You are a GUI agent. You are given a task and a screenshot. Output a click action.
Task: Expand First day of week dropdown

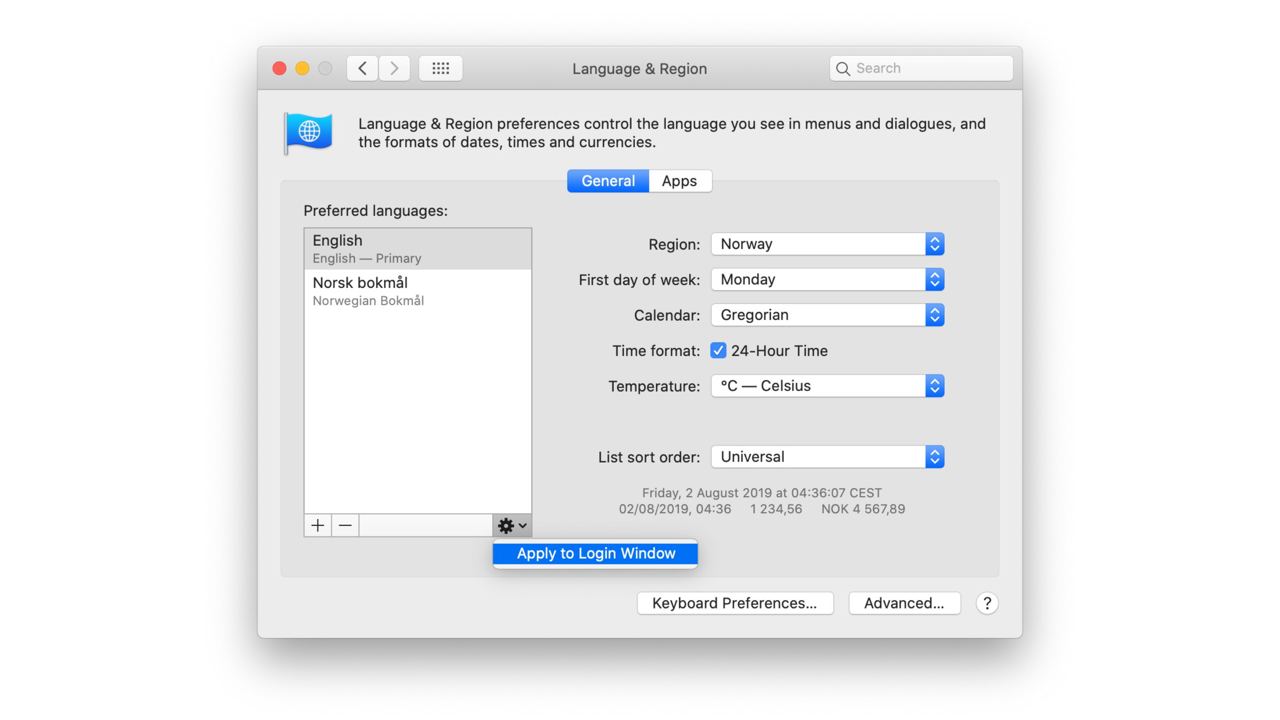tap(827, 280)
